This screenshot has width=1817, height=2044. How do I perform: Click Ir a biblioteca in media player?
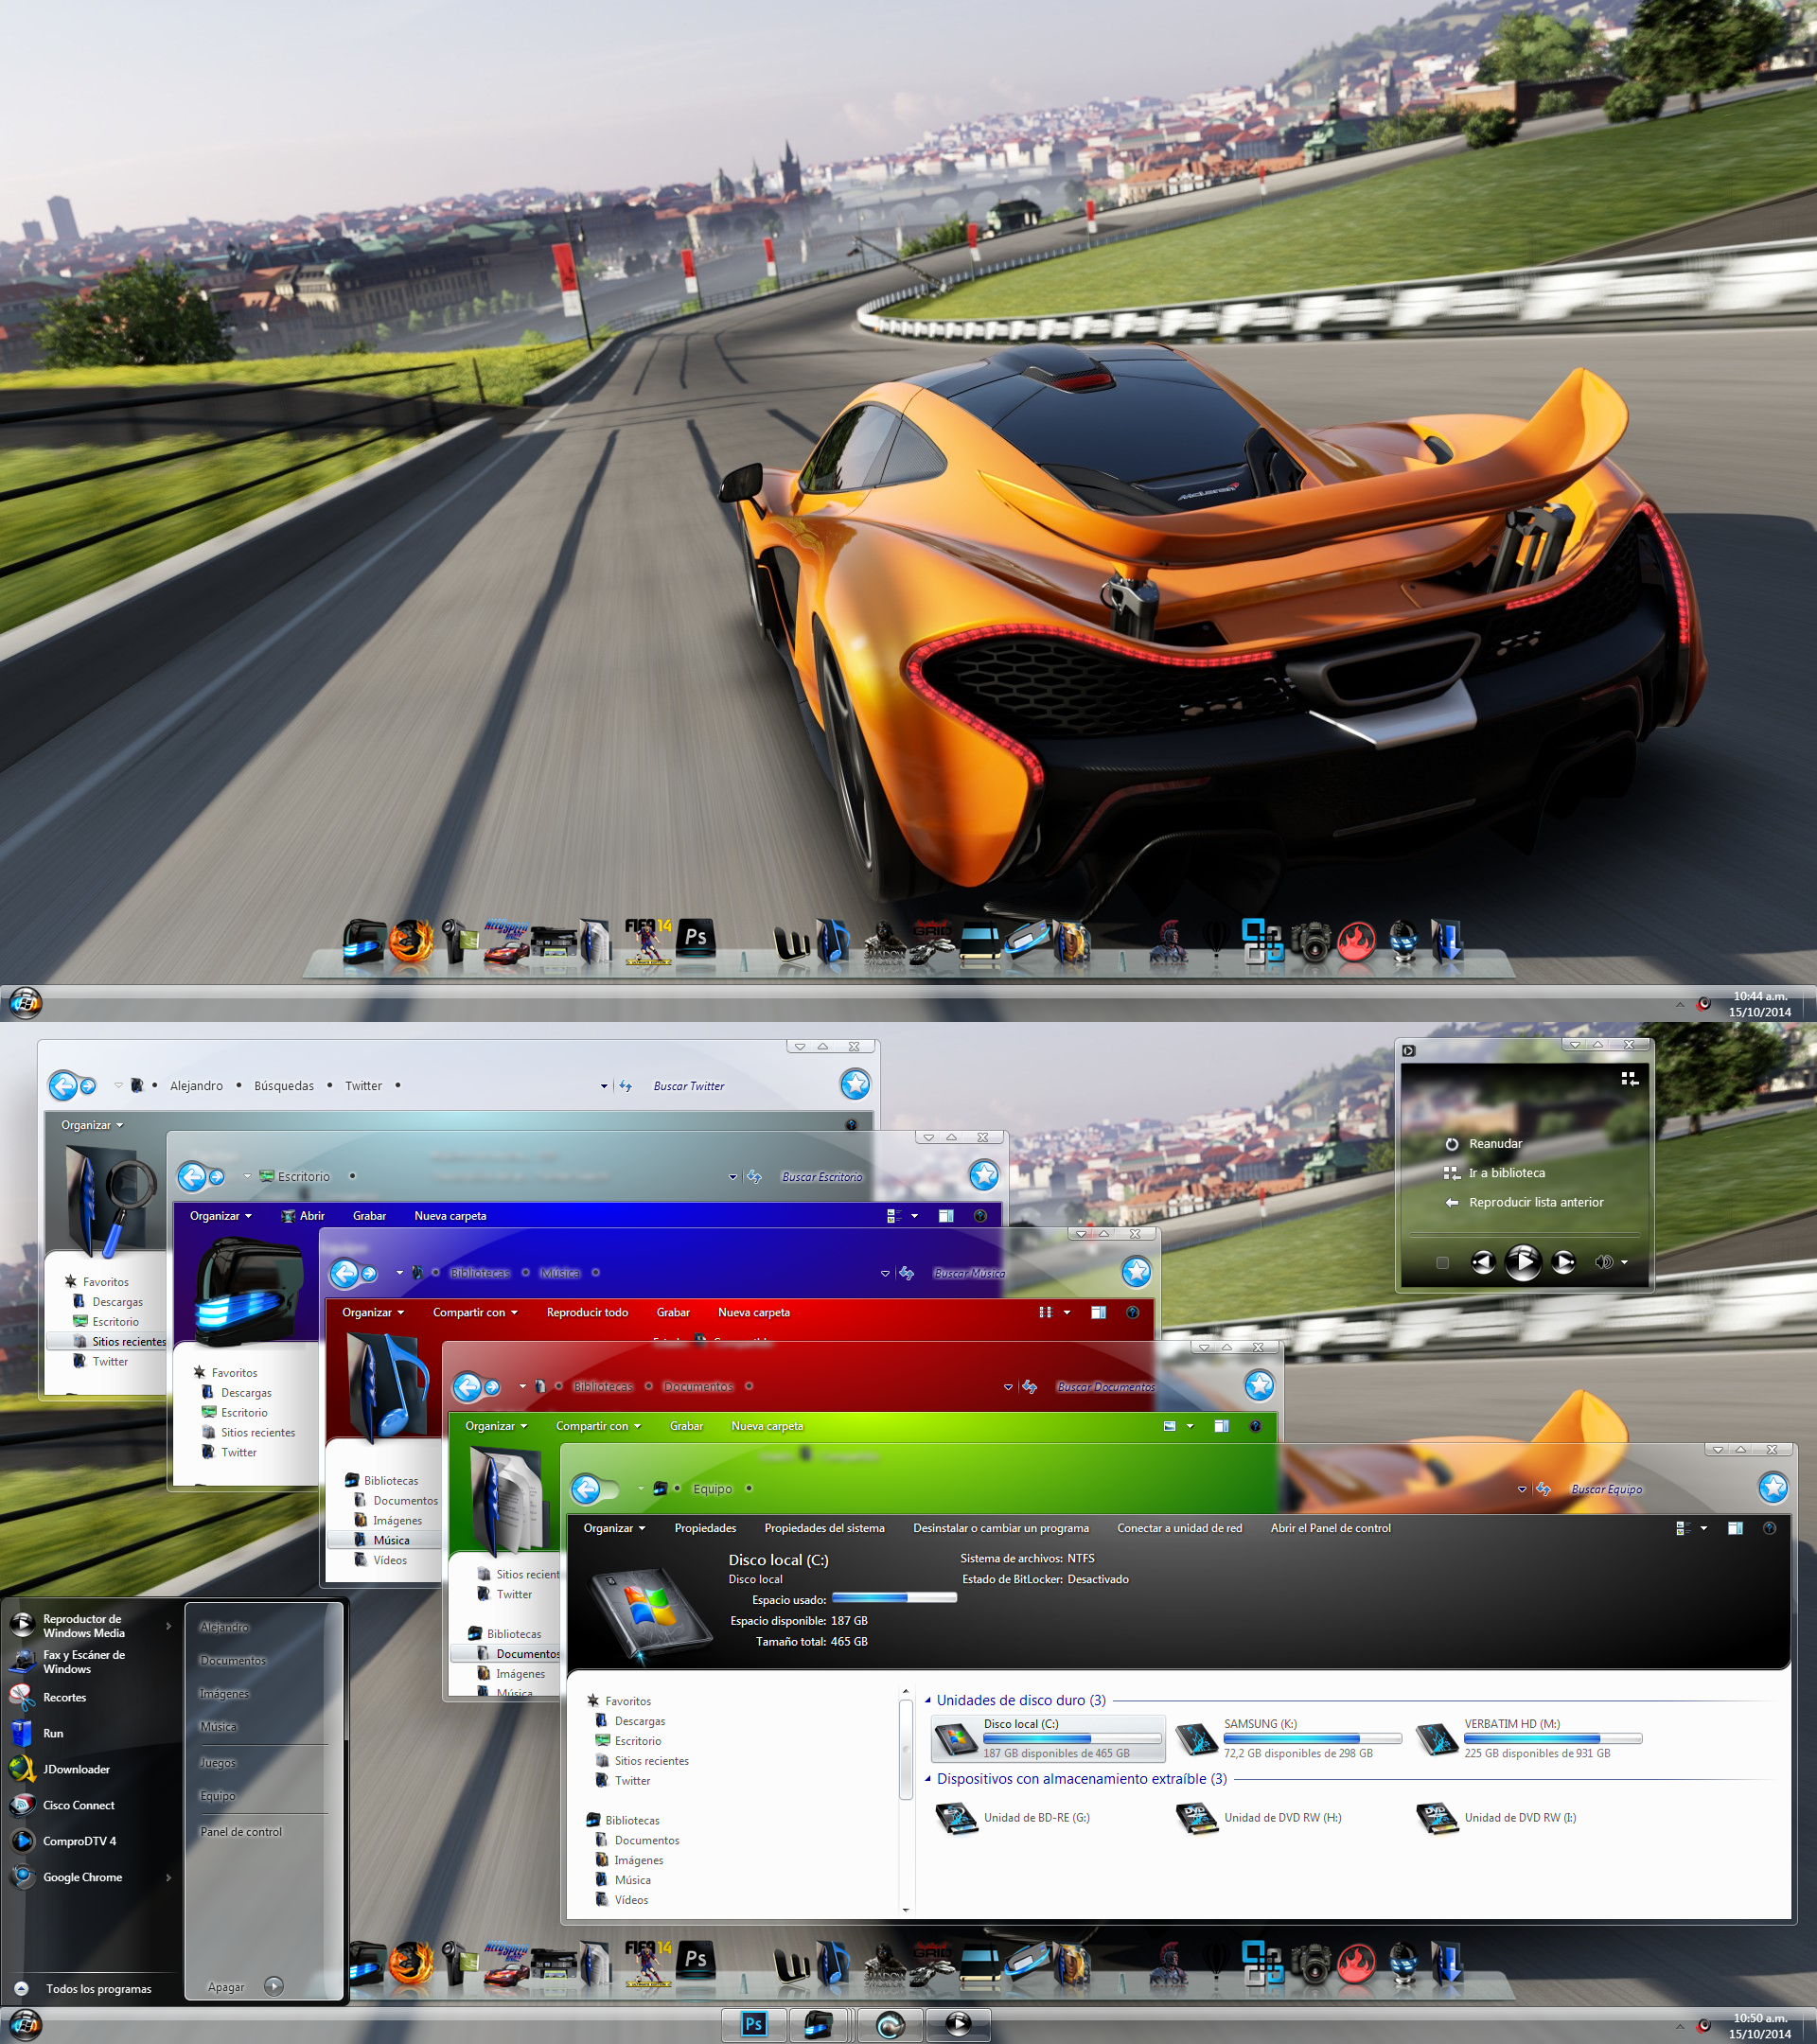click(x=1506, y=1173)
